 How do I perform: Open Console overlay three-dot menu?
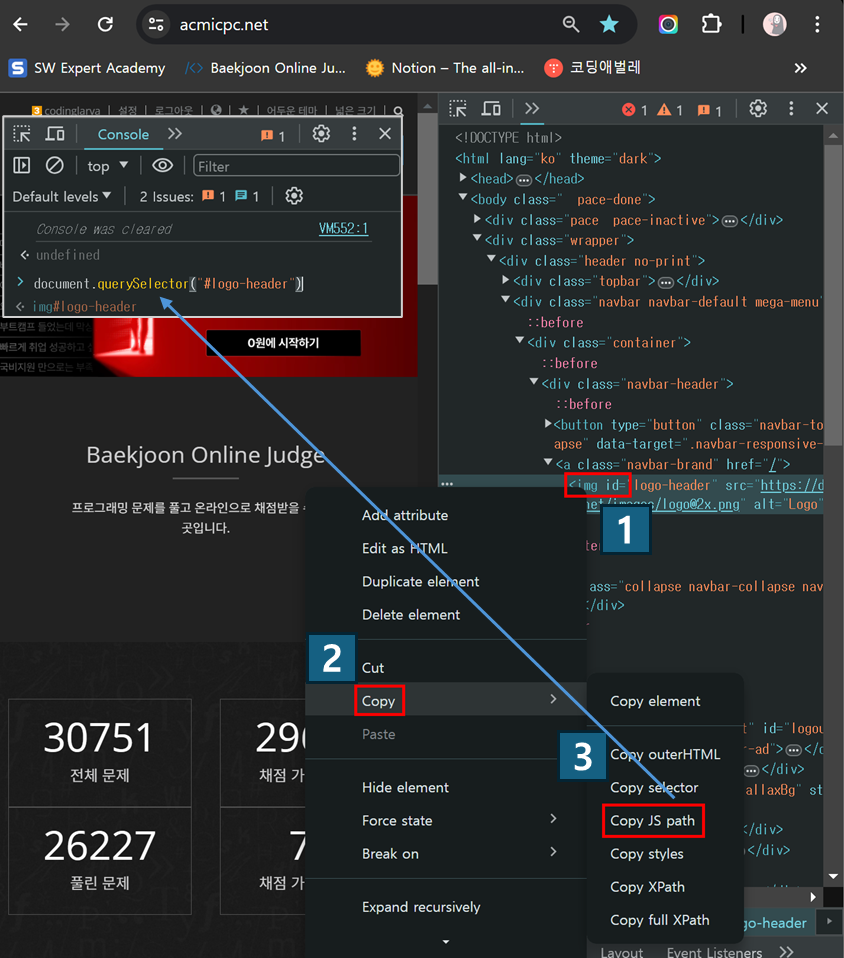tap(354, 134)
